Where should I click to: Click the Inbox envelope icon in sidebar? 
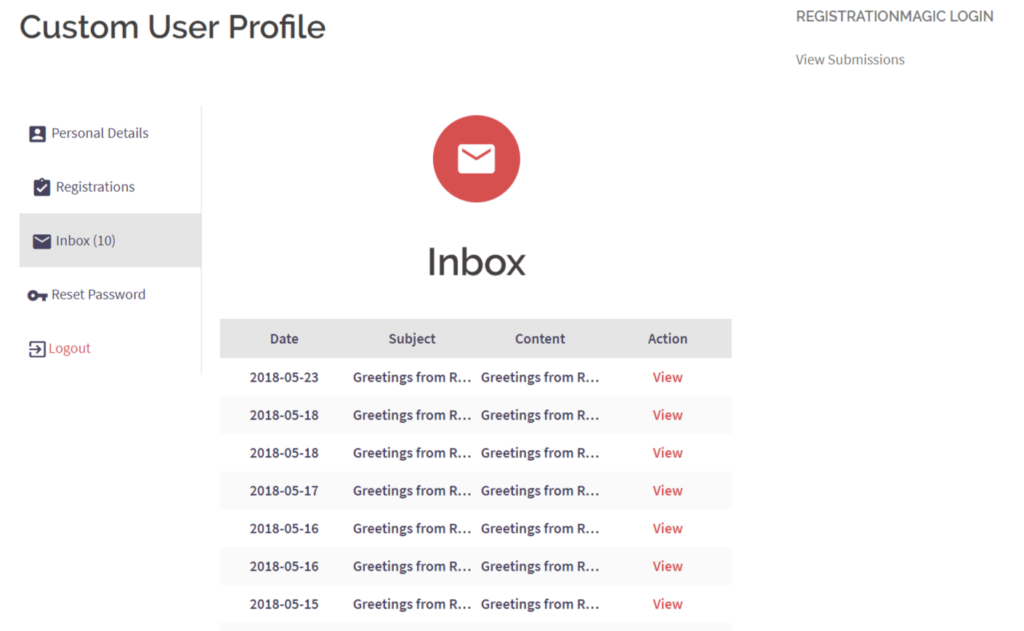point(41,240)
